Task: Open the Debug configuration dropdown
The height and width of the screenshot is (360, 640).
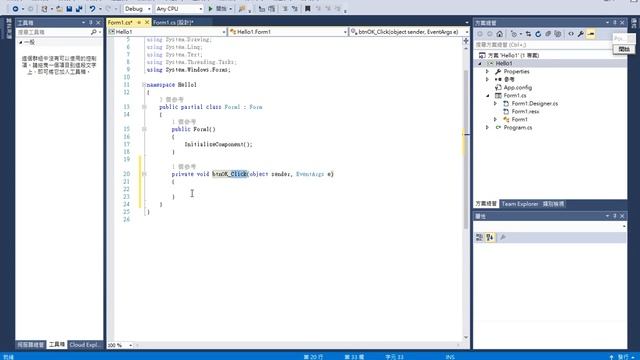Action: 138,9
